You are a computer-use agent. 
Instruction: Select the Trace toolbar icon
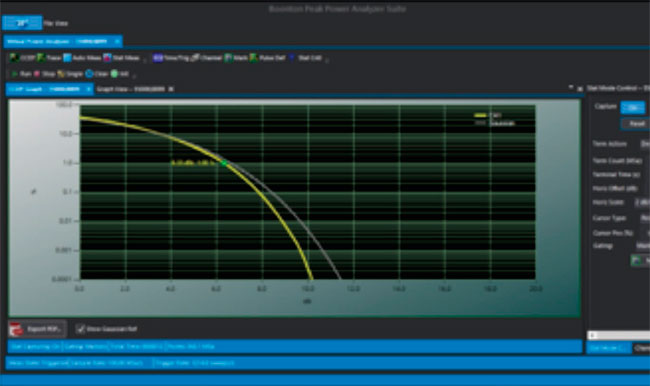pos(41,58)
